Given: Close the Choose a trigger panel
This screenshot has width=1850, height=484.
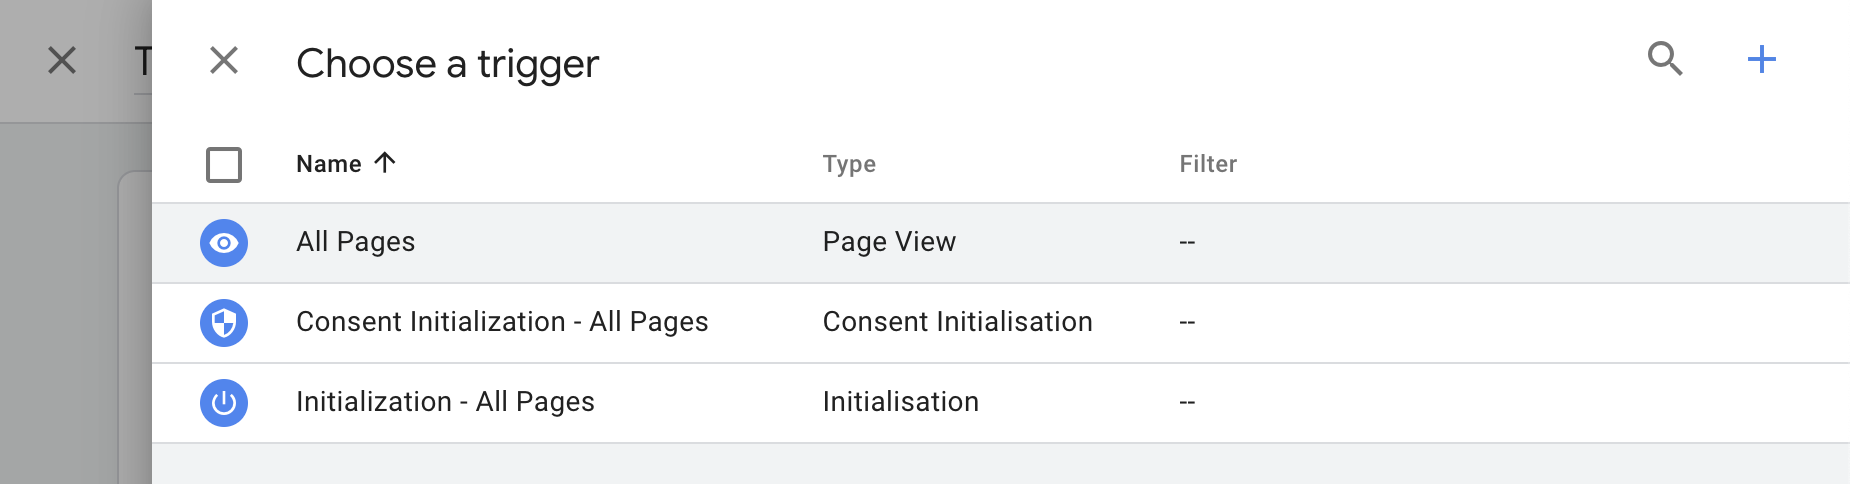Looking at the screenshot, I should (224, 60).
